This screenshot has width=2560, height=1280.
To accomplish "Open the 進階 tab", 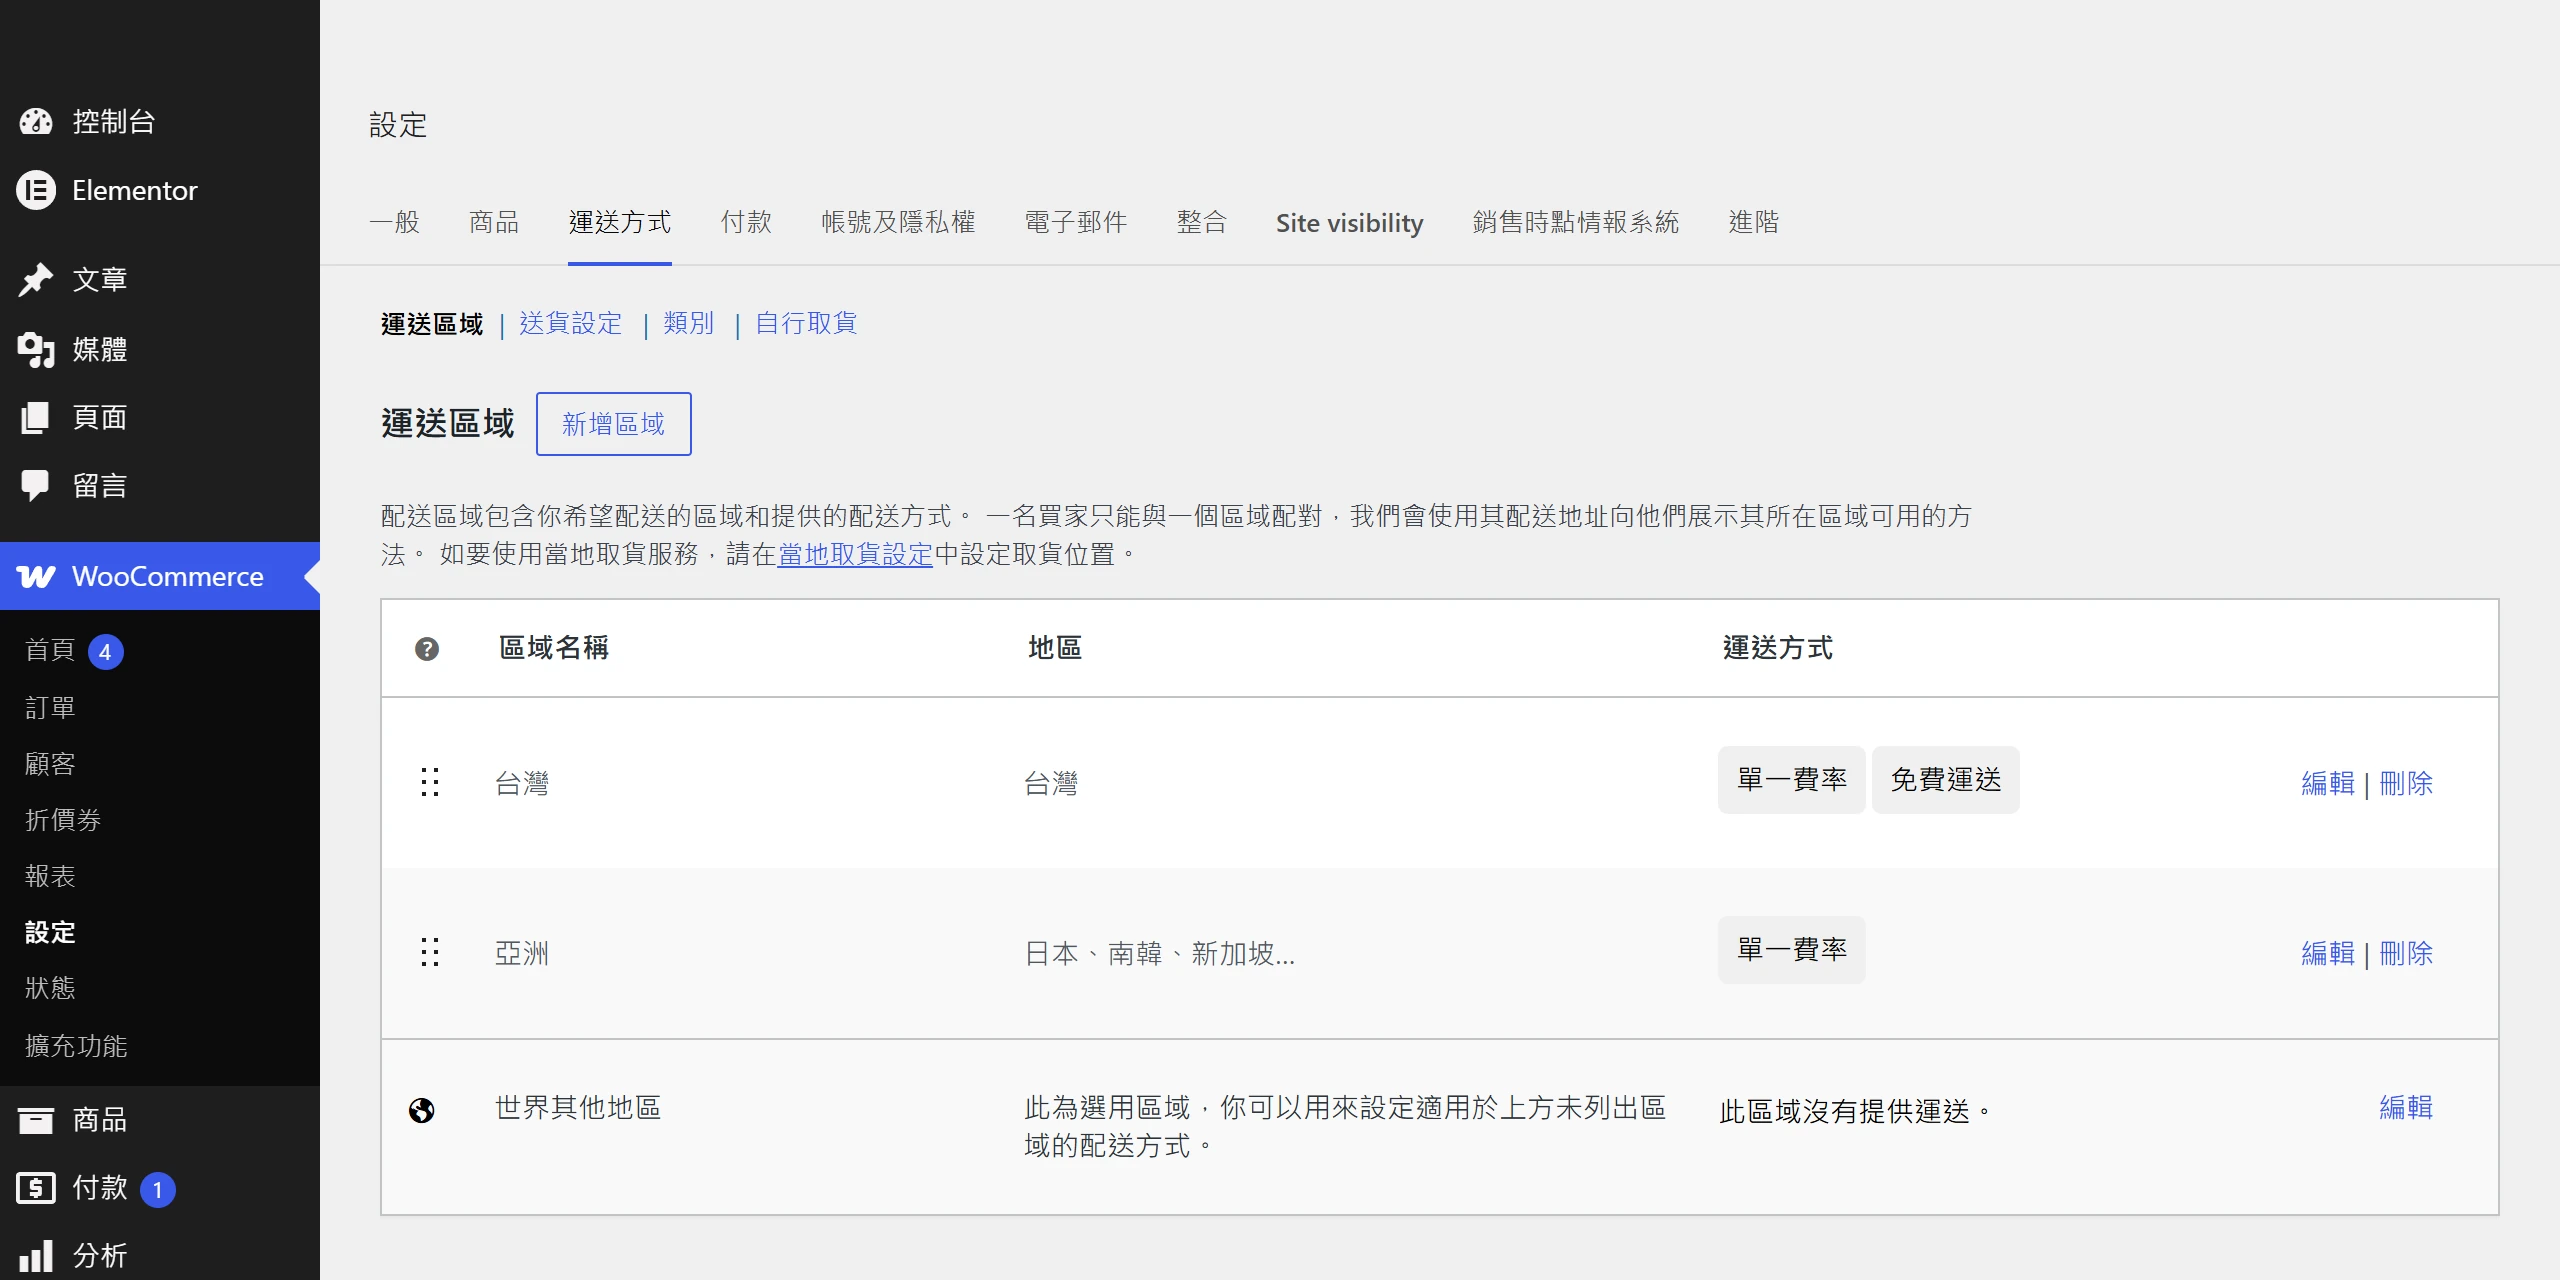I will tap(1754, 222).
